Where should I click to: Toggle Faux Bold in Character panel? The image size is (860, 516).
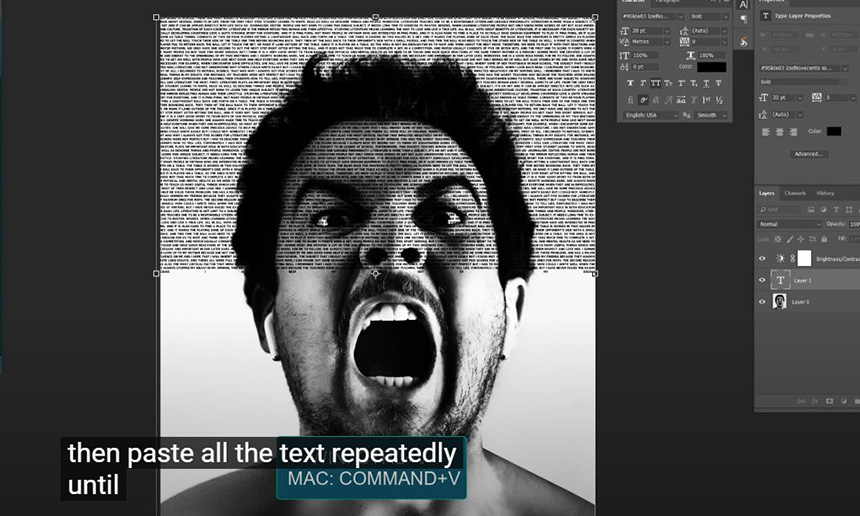[630, 83]
